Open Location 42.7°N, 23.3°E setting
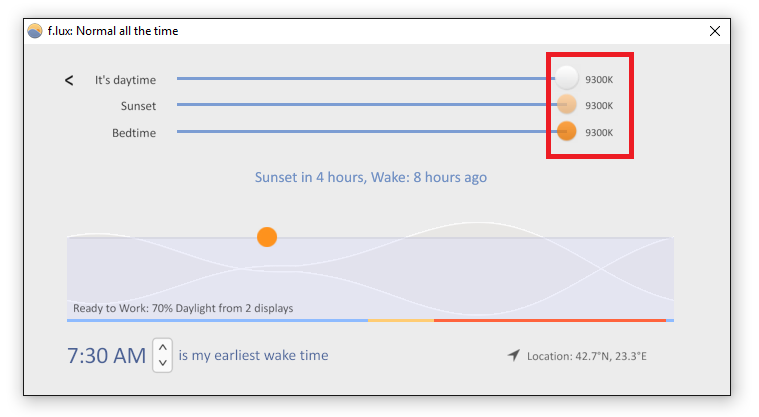 [x=587, y=356]
